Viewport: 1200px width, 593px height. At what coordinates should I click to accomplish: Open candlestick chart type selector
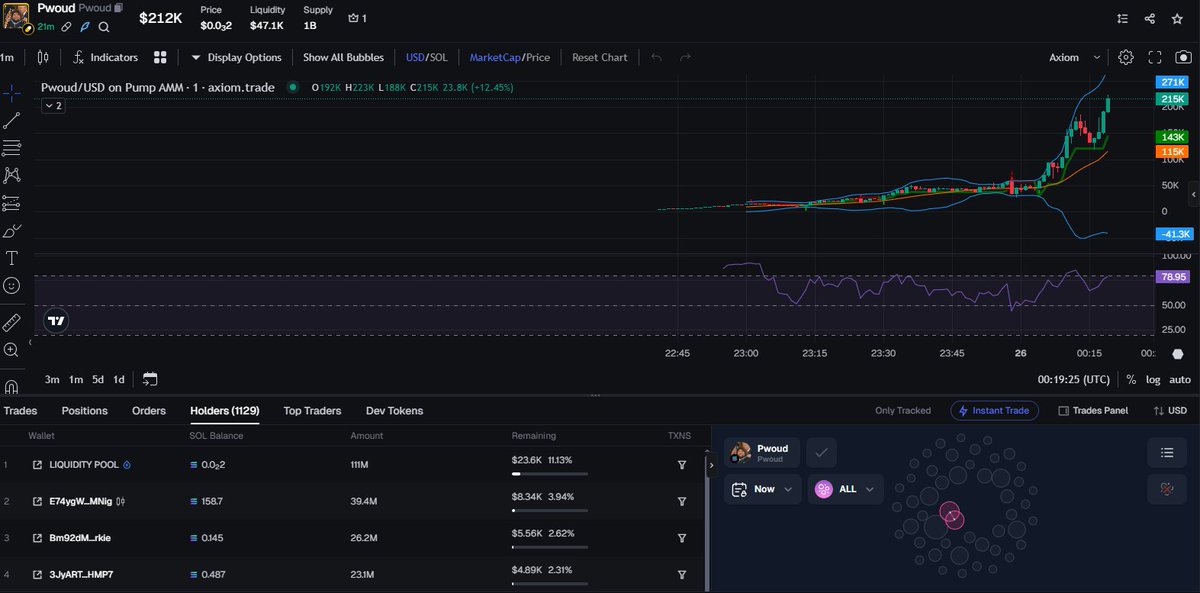coord(42,57)
